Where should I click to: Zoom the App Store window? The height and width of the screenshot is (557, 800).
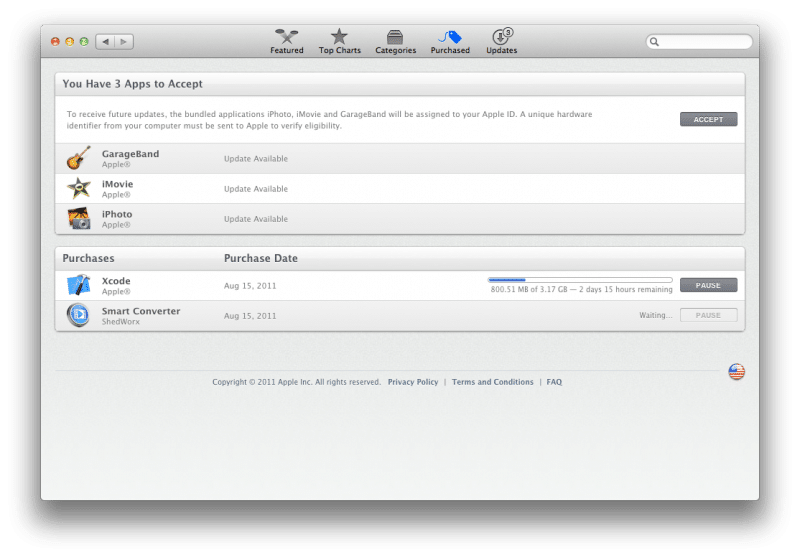click(x=84, y=42)
